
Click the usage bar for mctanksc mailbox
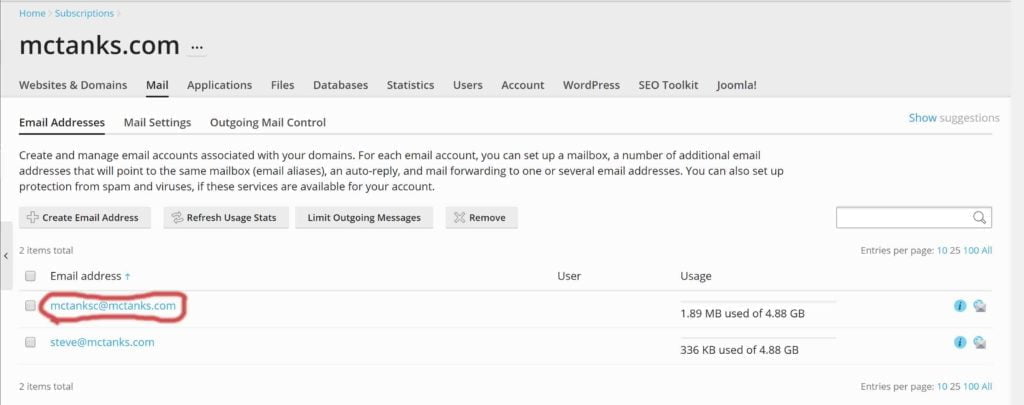pos(758,302)
